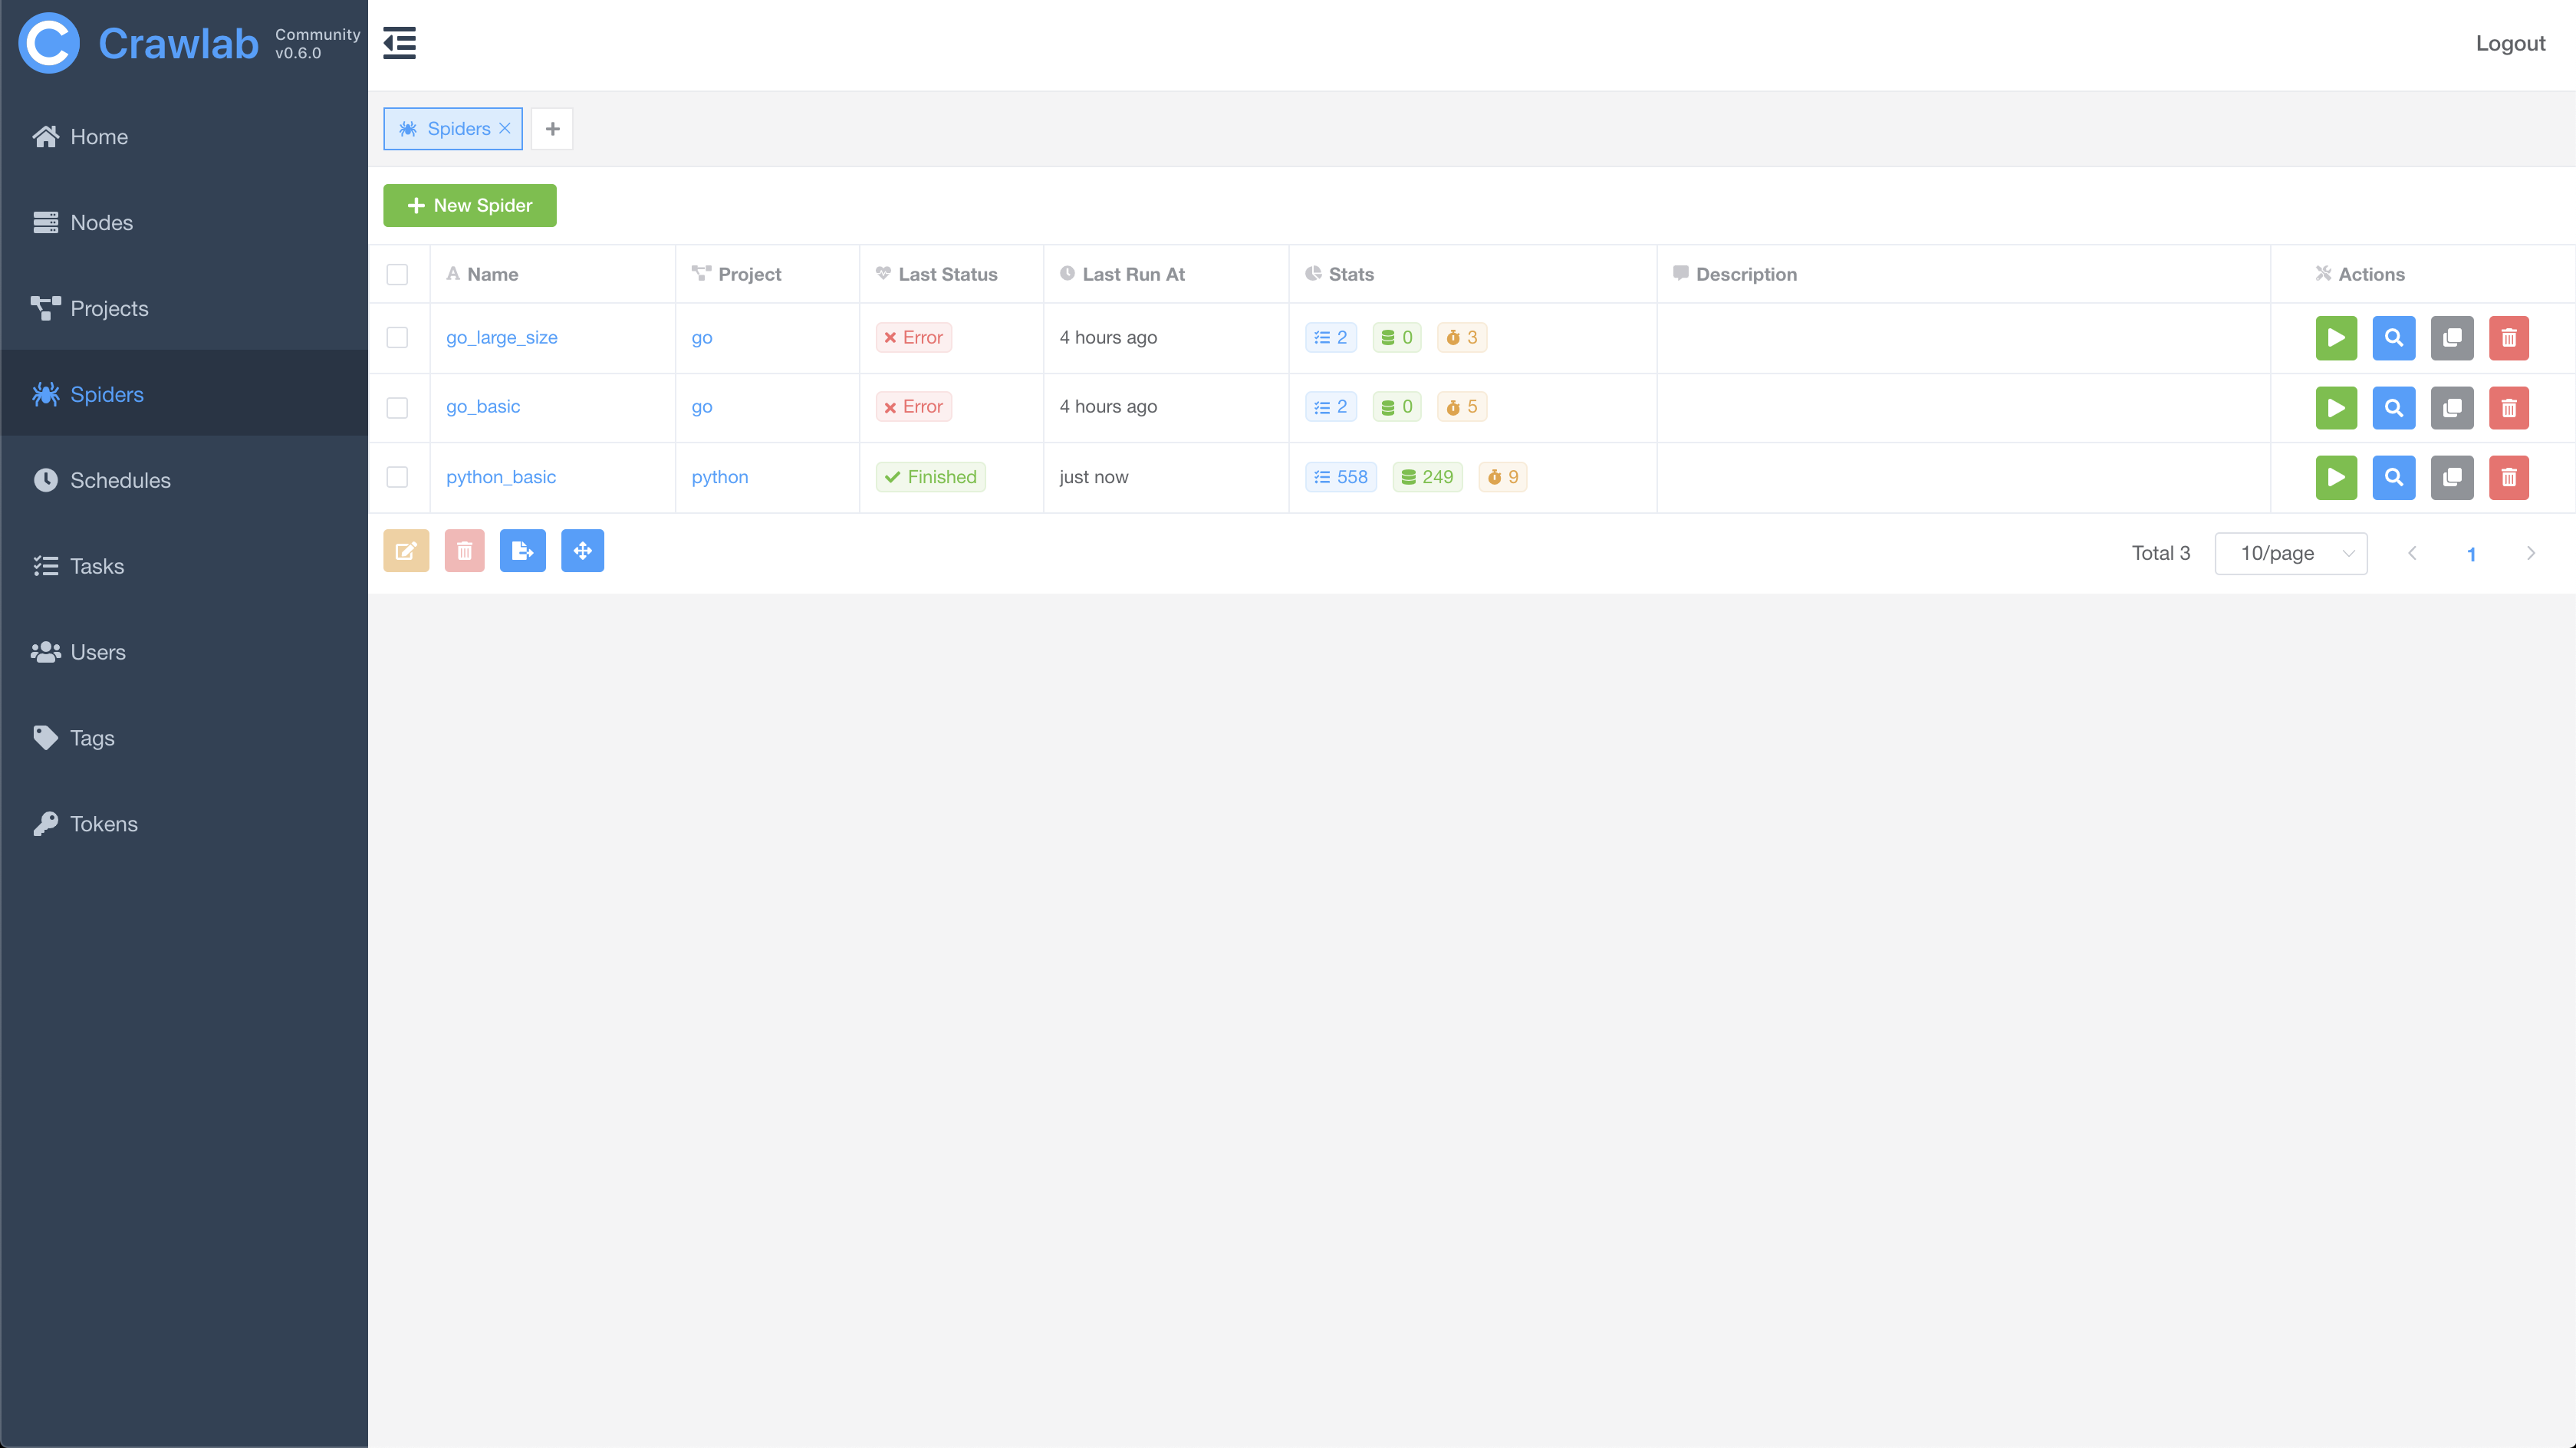Collapse the sidebar menu icon
This screenshot has height=1448, width=2576.
click(x=399, y=43)
